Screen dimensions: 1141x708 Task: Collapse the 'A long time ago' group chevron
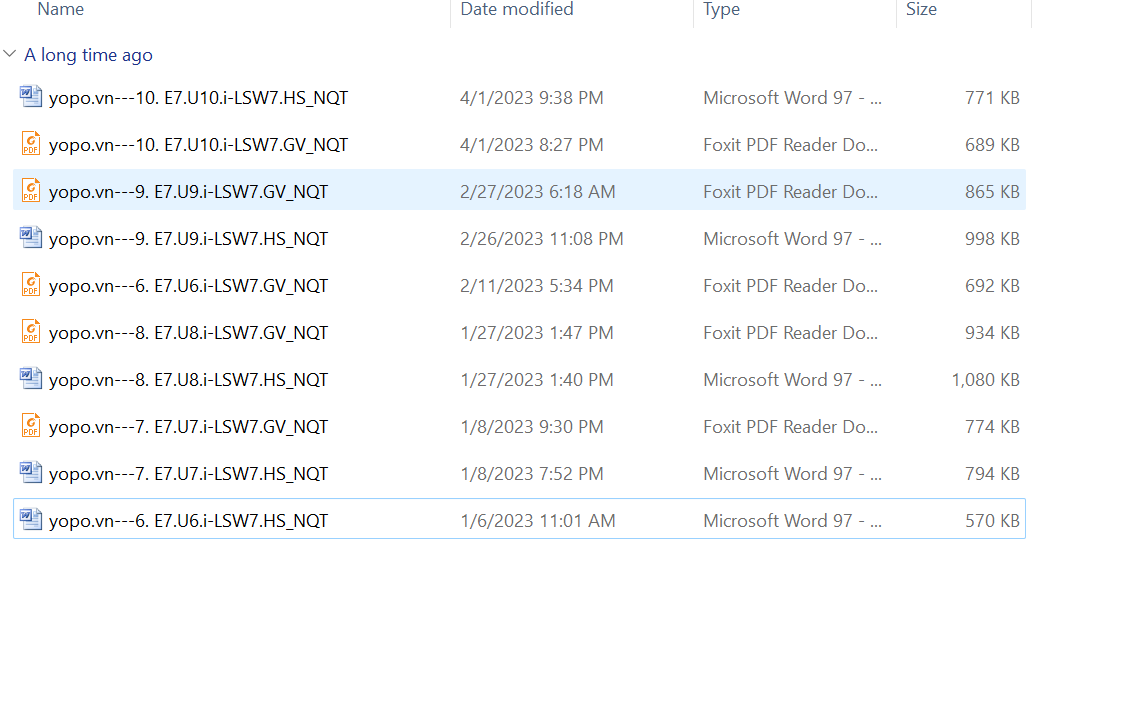(x=10, y=55)
